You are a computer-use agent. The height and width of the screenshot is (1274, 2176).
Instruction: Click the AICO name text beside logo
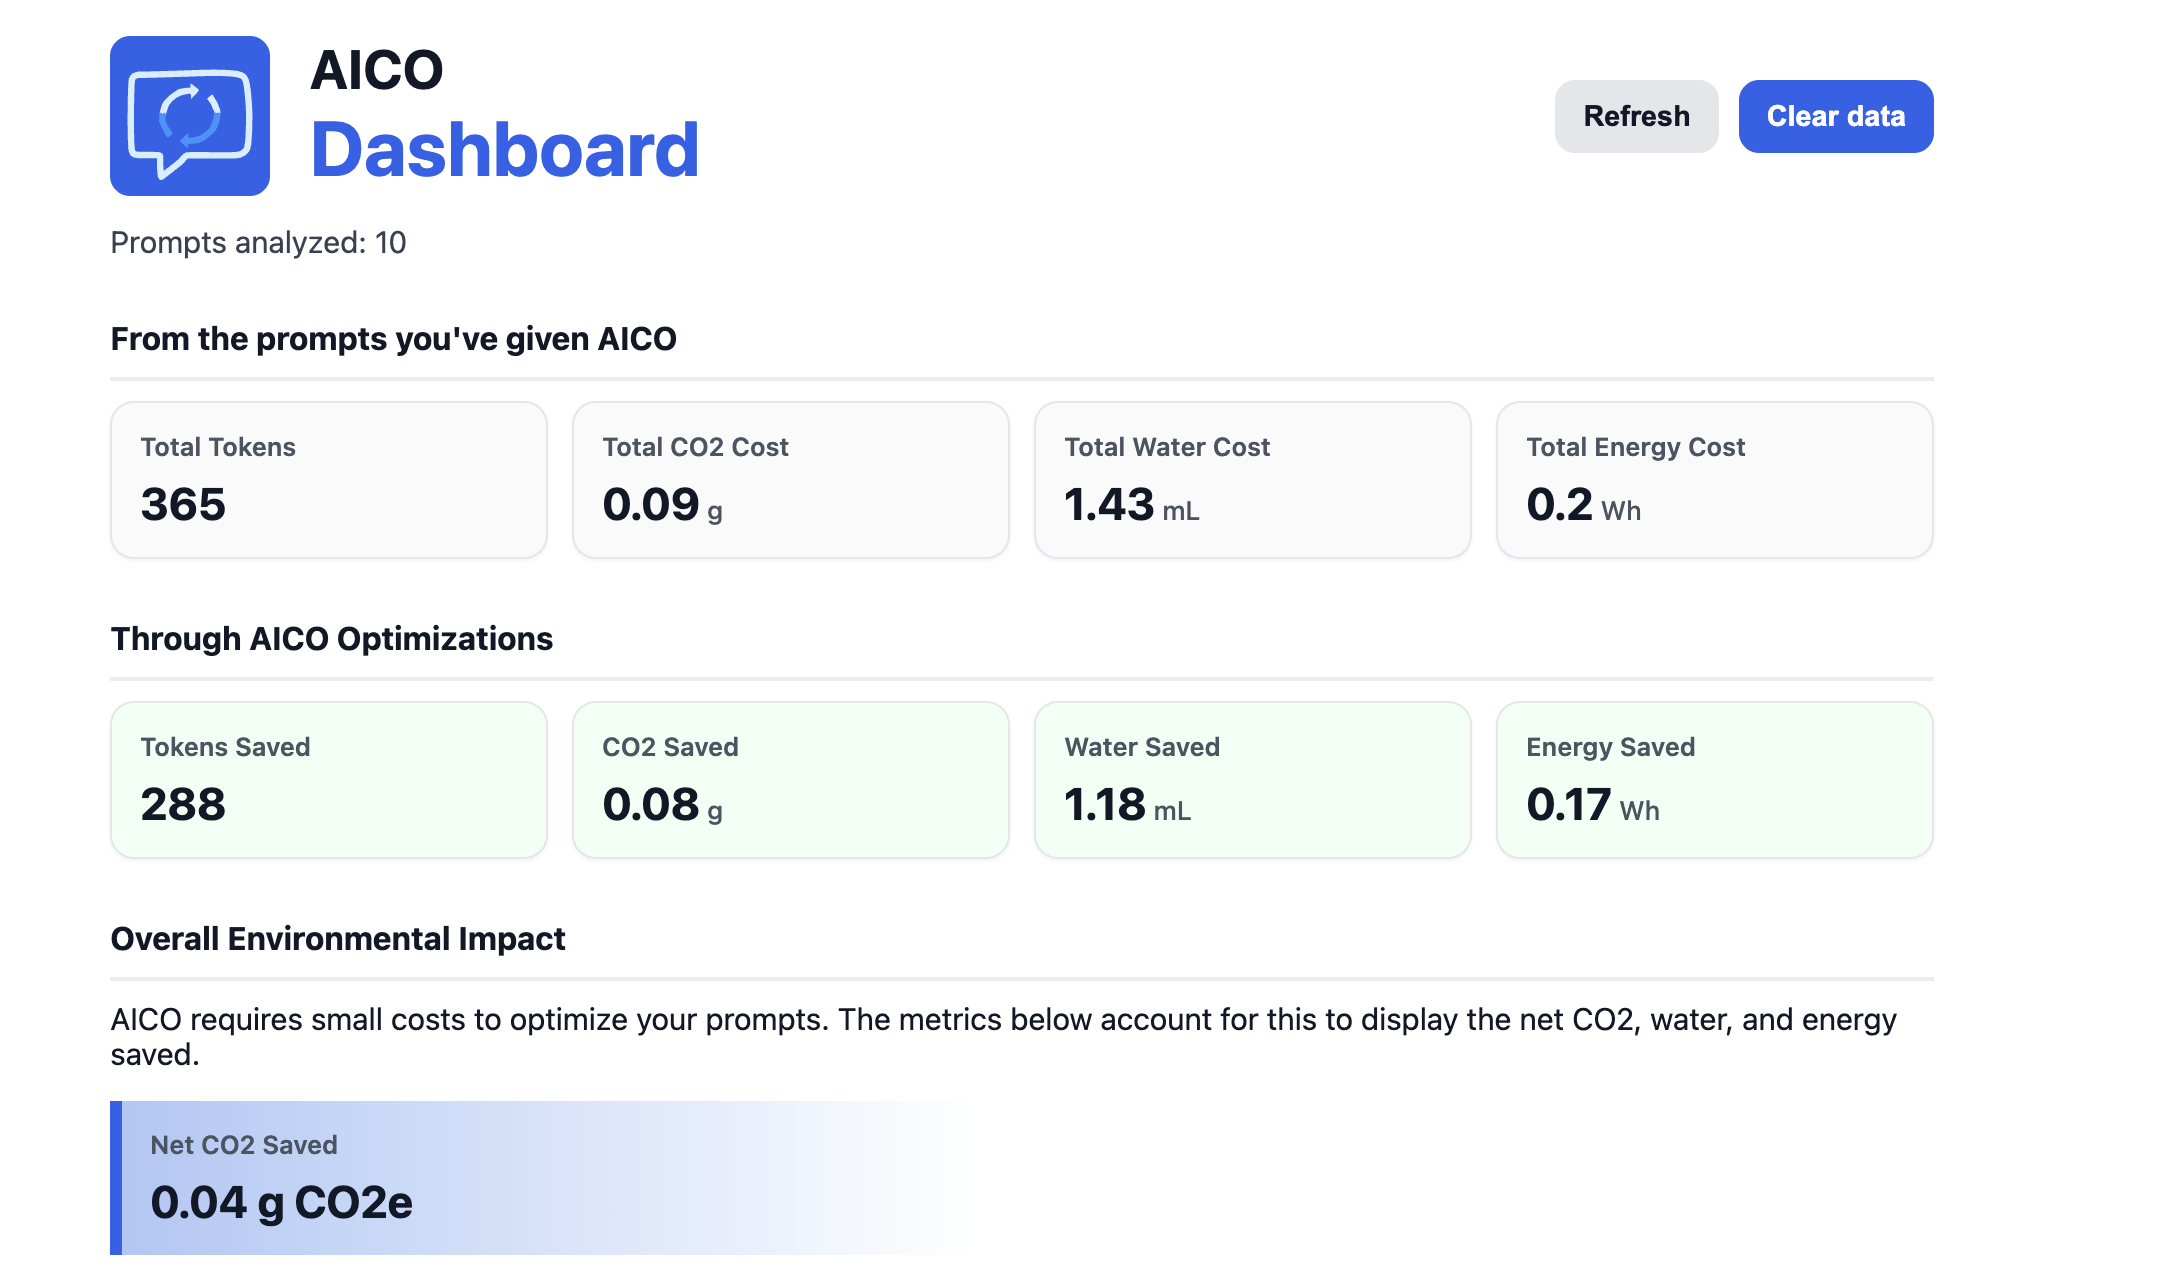pos(376,70)
